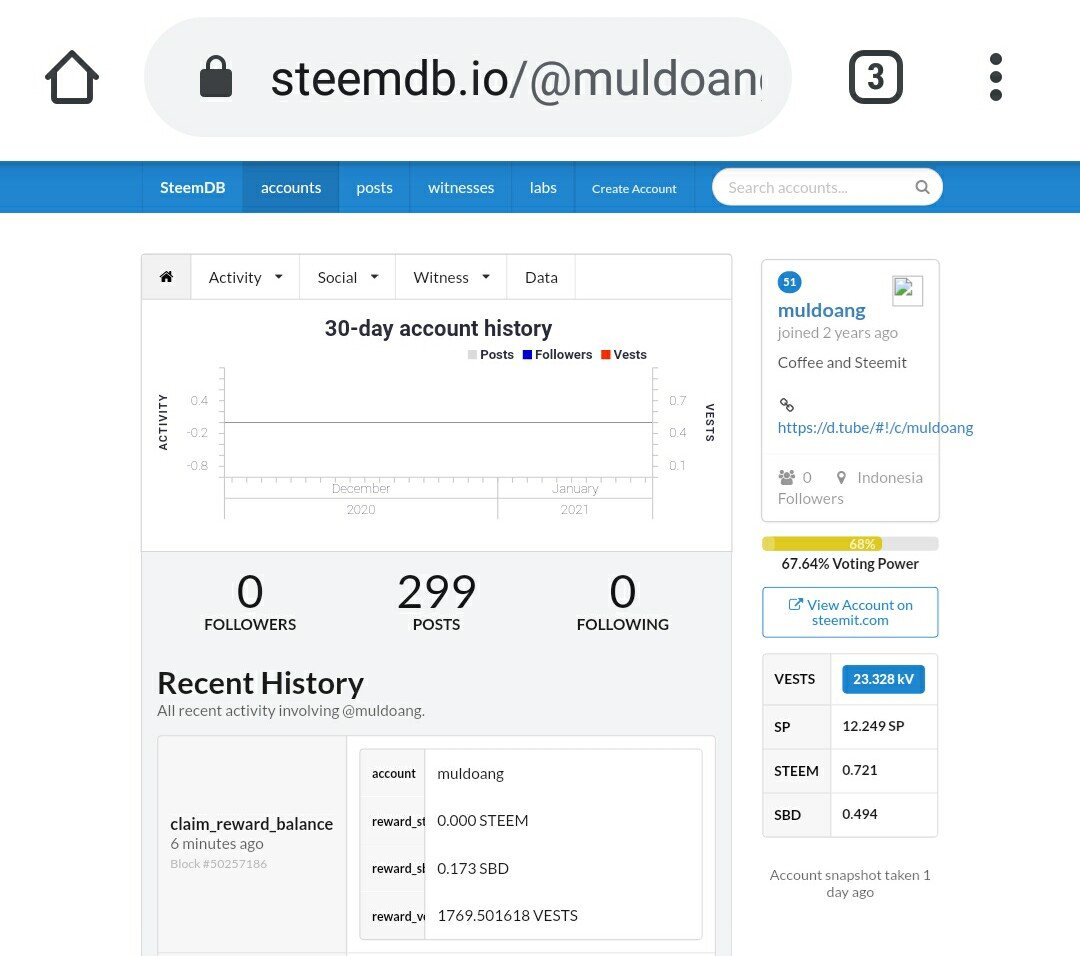Click the January label on the chart axis
Screen dimensions: 1080x956
(x=575, y=488)
